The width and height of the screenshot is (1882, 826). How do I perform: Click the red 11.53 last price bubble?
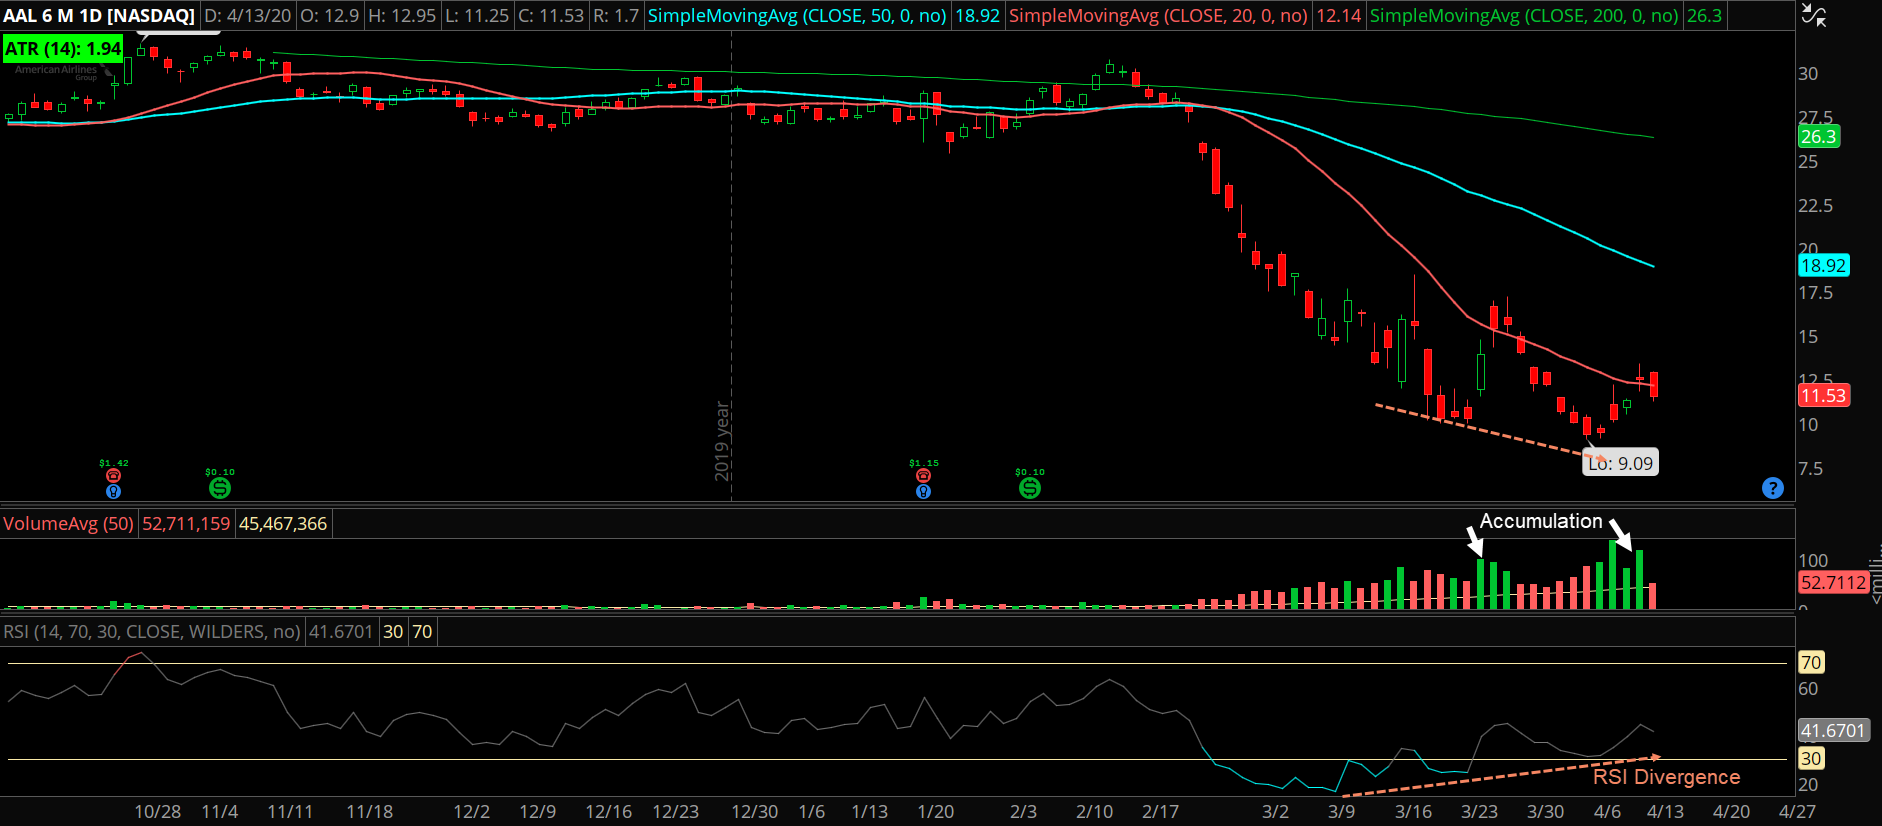pyautogui.click(x=1823, y=395)
